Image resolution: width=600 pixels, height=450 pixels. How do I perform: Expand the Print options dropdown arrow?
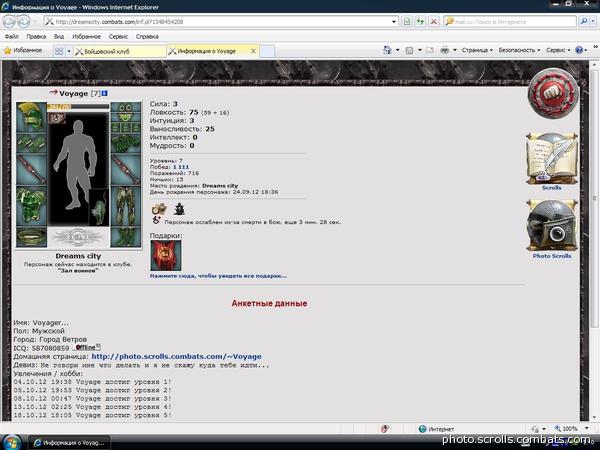pos(455,50)
